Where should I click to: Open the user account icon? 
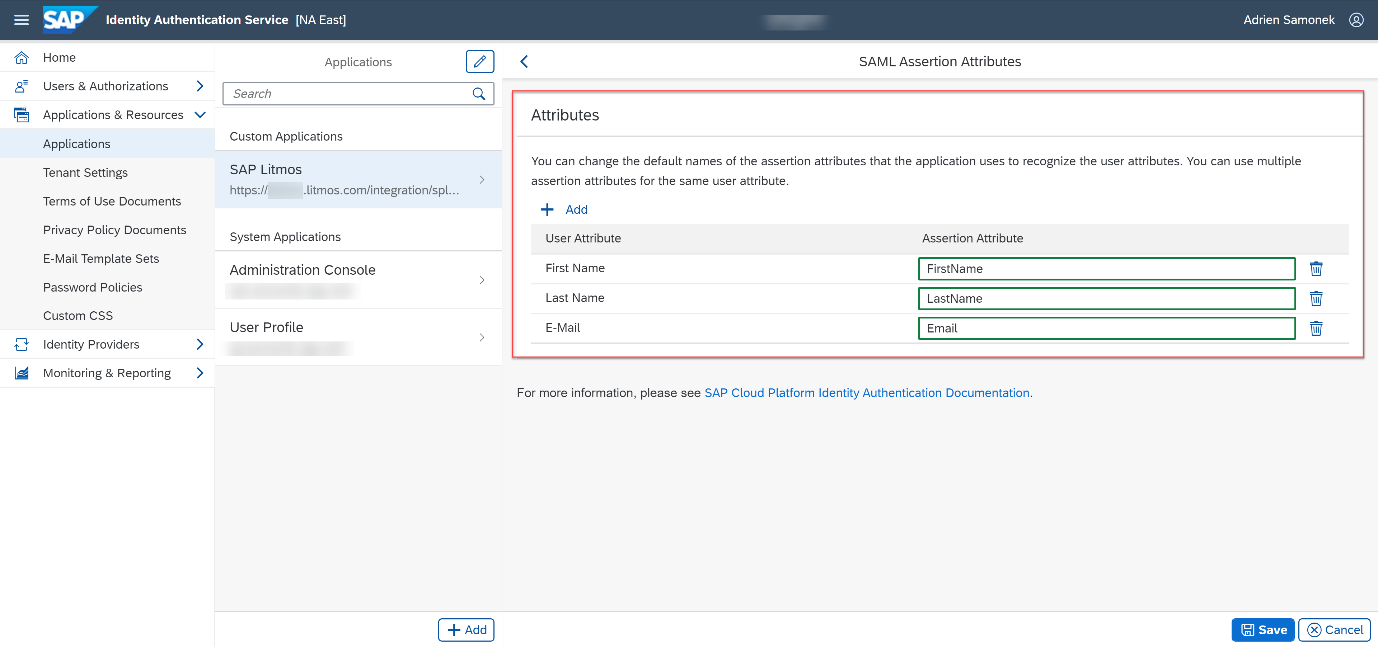(x=1356, y=20)
